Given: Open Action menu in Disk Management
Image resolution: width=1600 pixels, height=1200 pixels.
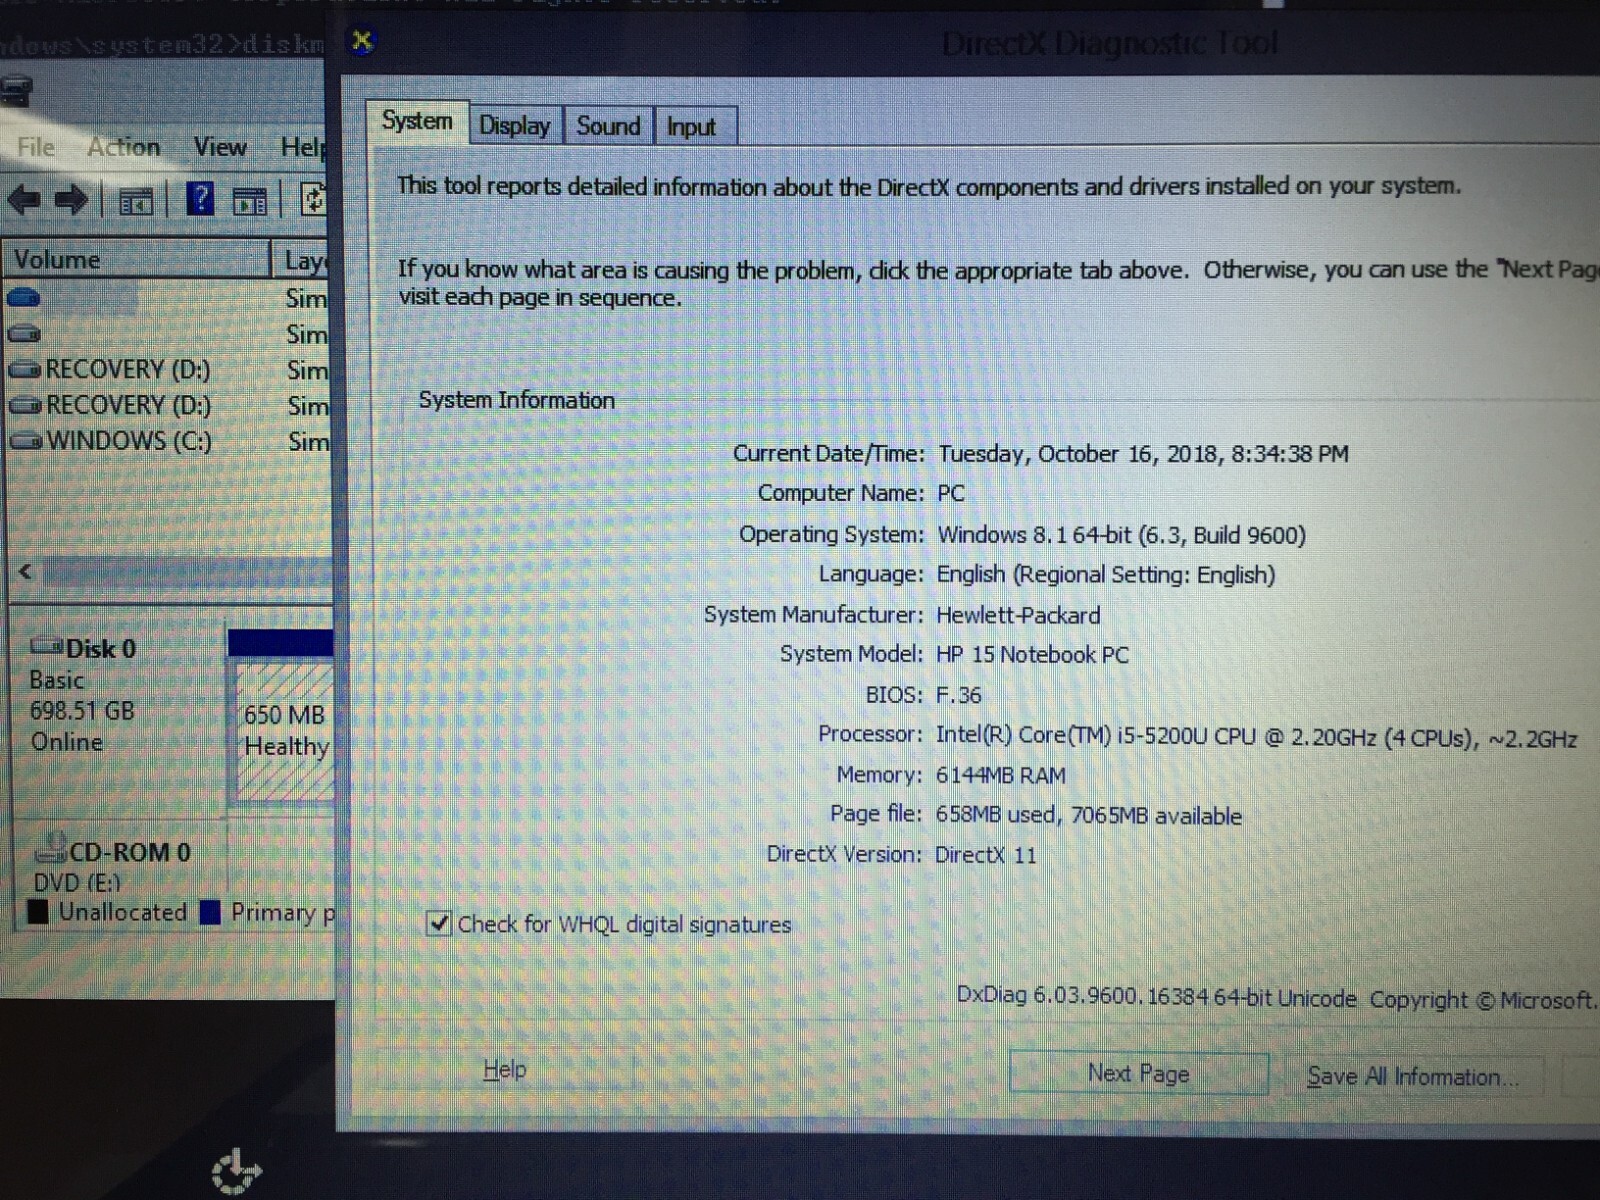Looking at the screenshot, I should point(124,148).
